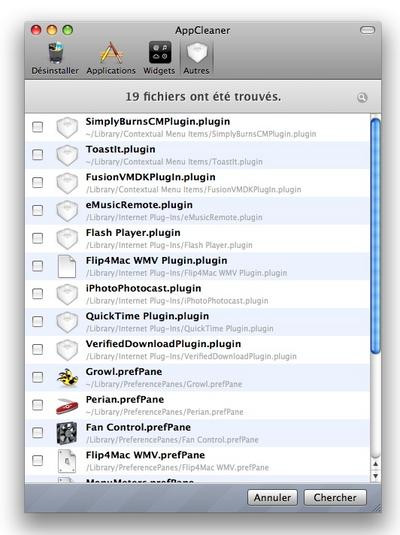Click the magnifier search icon in status bar
400x535 pixels.
[x=362, y=98]
